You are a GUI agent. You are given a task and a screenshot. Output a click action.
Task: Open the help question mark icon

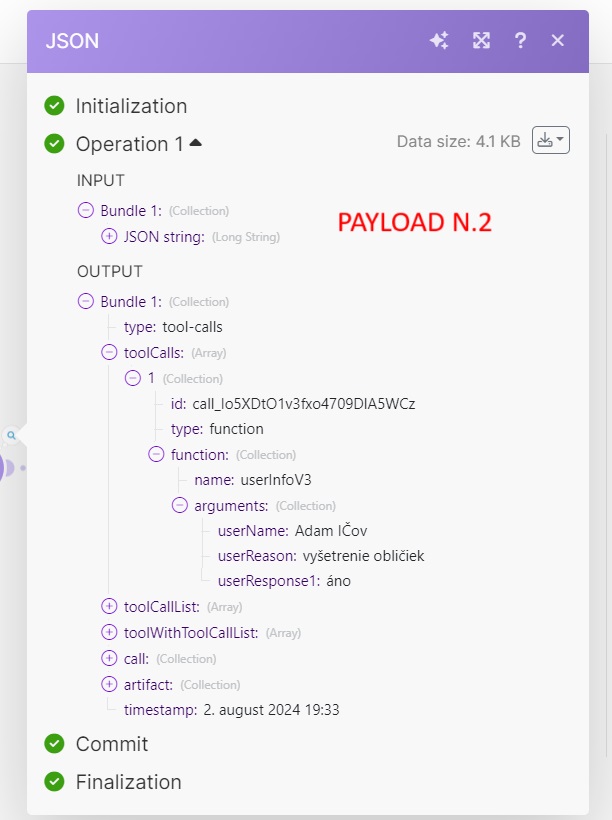tap(520, 40)
